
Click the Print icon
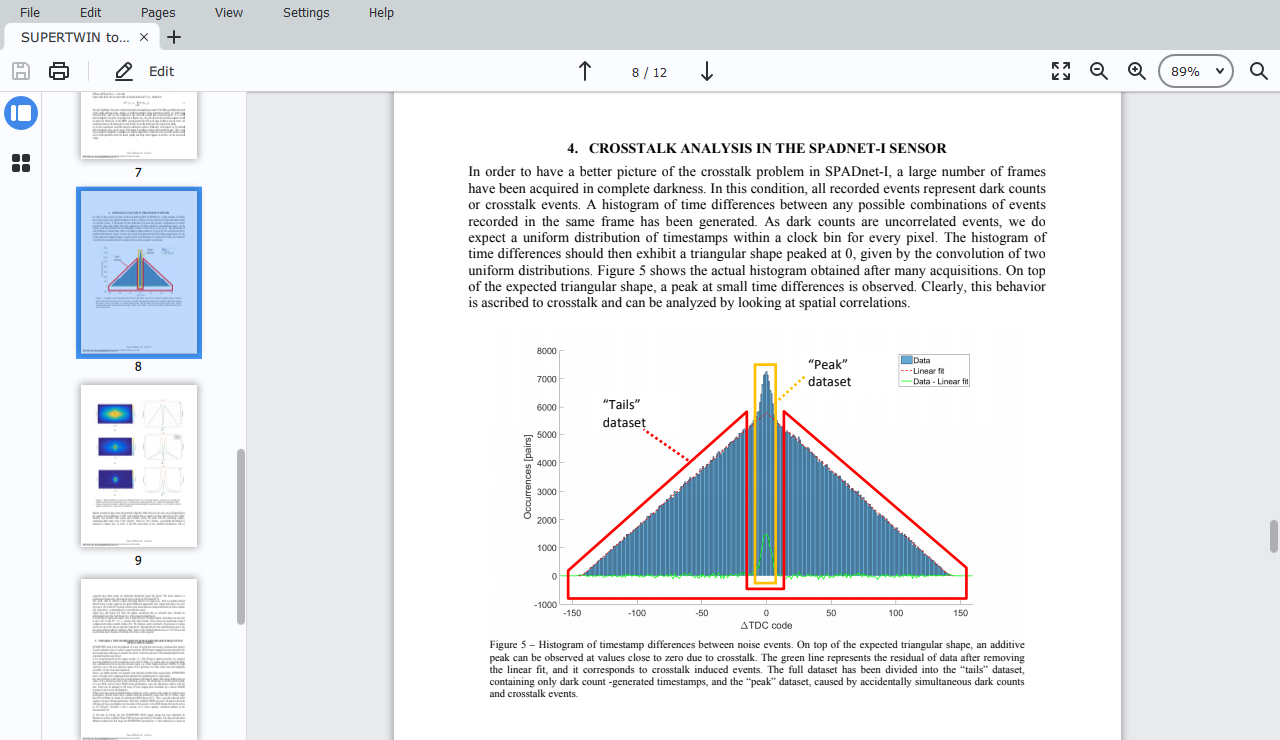tap(59, 71)
